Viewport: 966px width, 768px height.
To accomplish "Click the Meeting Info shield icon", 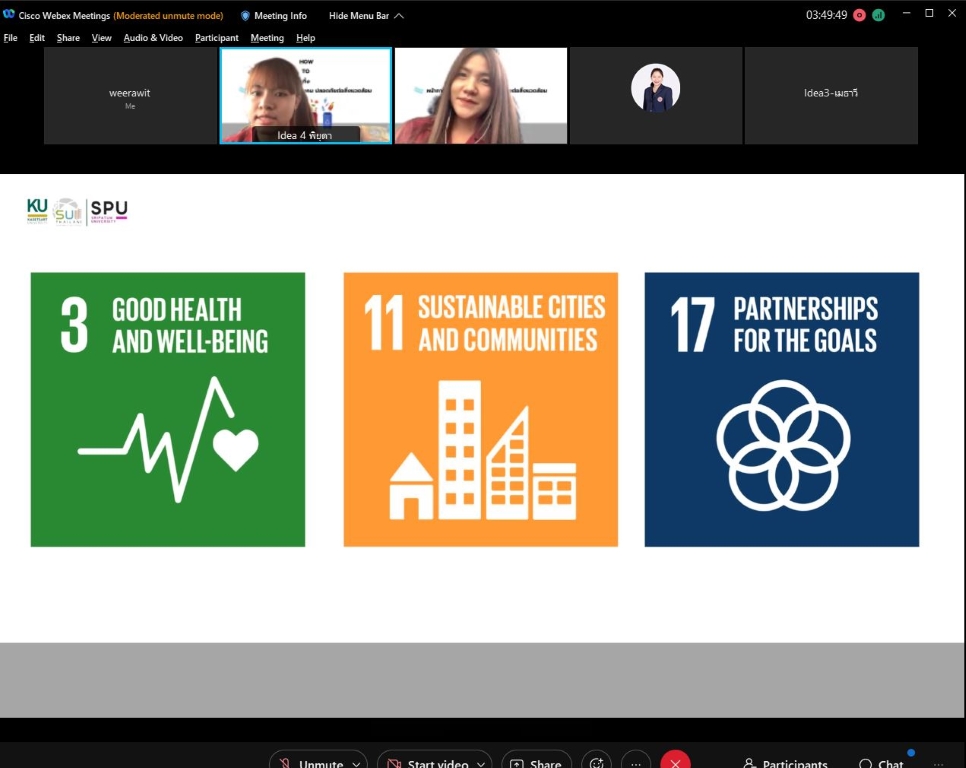I will pos(246,16).
